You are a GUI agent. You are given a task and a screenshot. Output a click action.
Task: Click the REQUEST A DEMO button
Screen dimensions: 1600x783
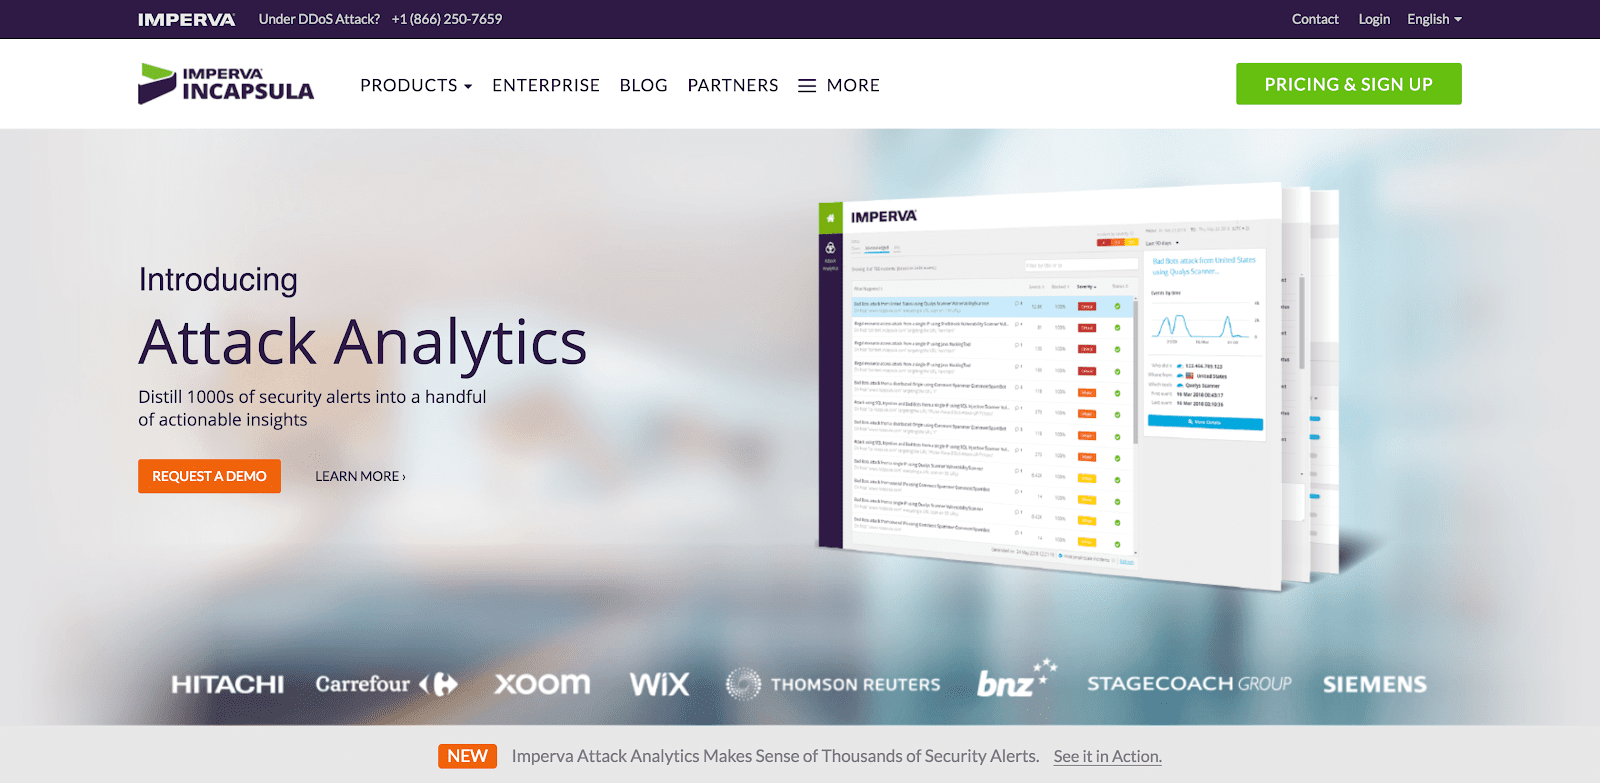click(x=209, y=476)
